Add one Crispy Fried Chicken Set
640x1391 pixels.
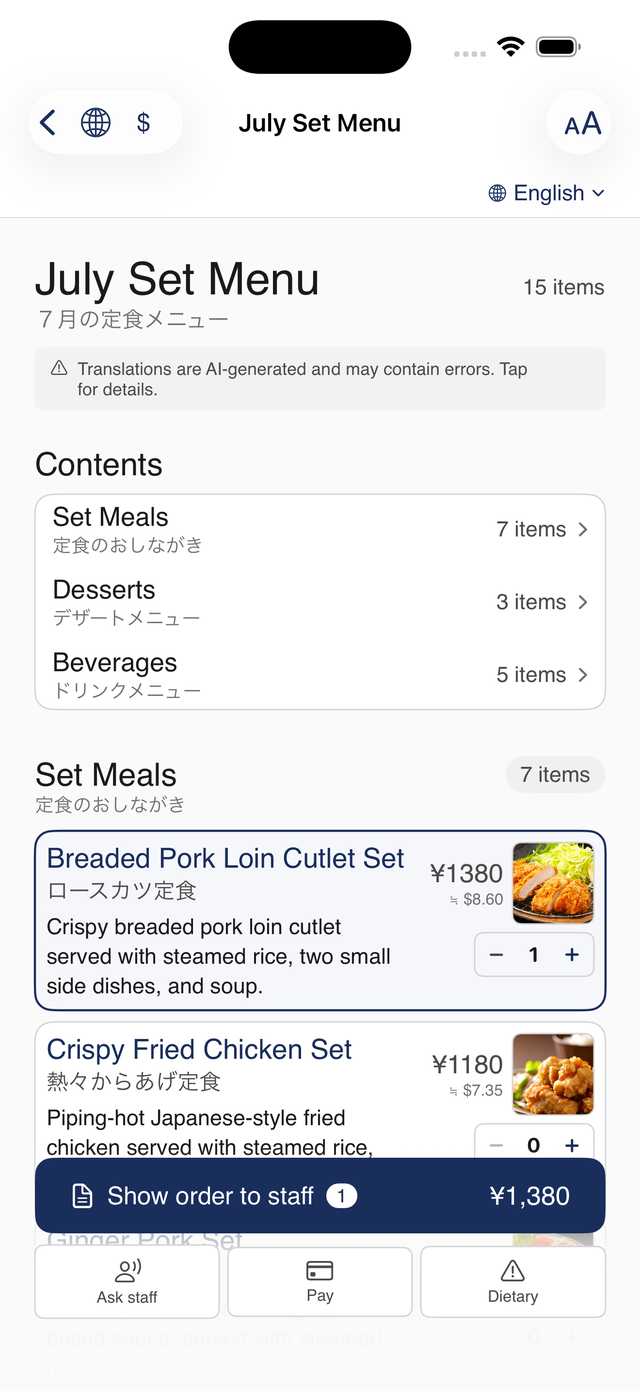(572, 1145)
